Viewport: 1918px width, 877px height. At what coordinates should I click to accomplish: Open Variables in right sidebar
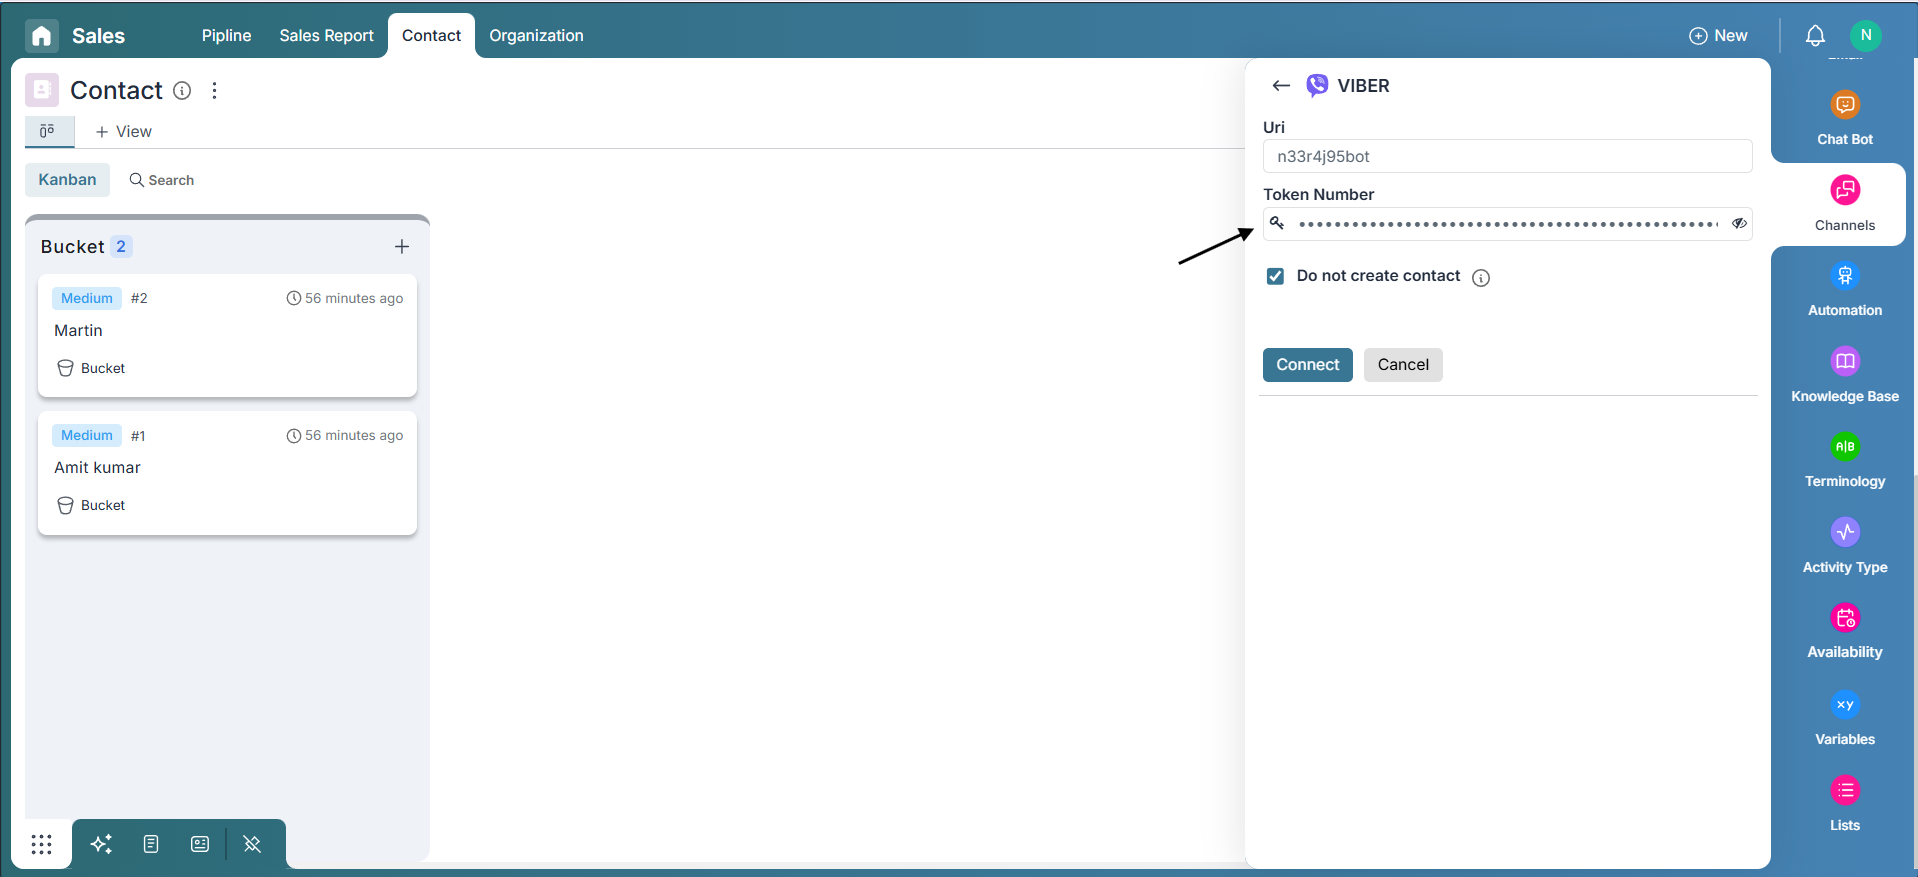(1845, 718)
